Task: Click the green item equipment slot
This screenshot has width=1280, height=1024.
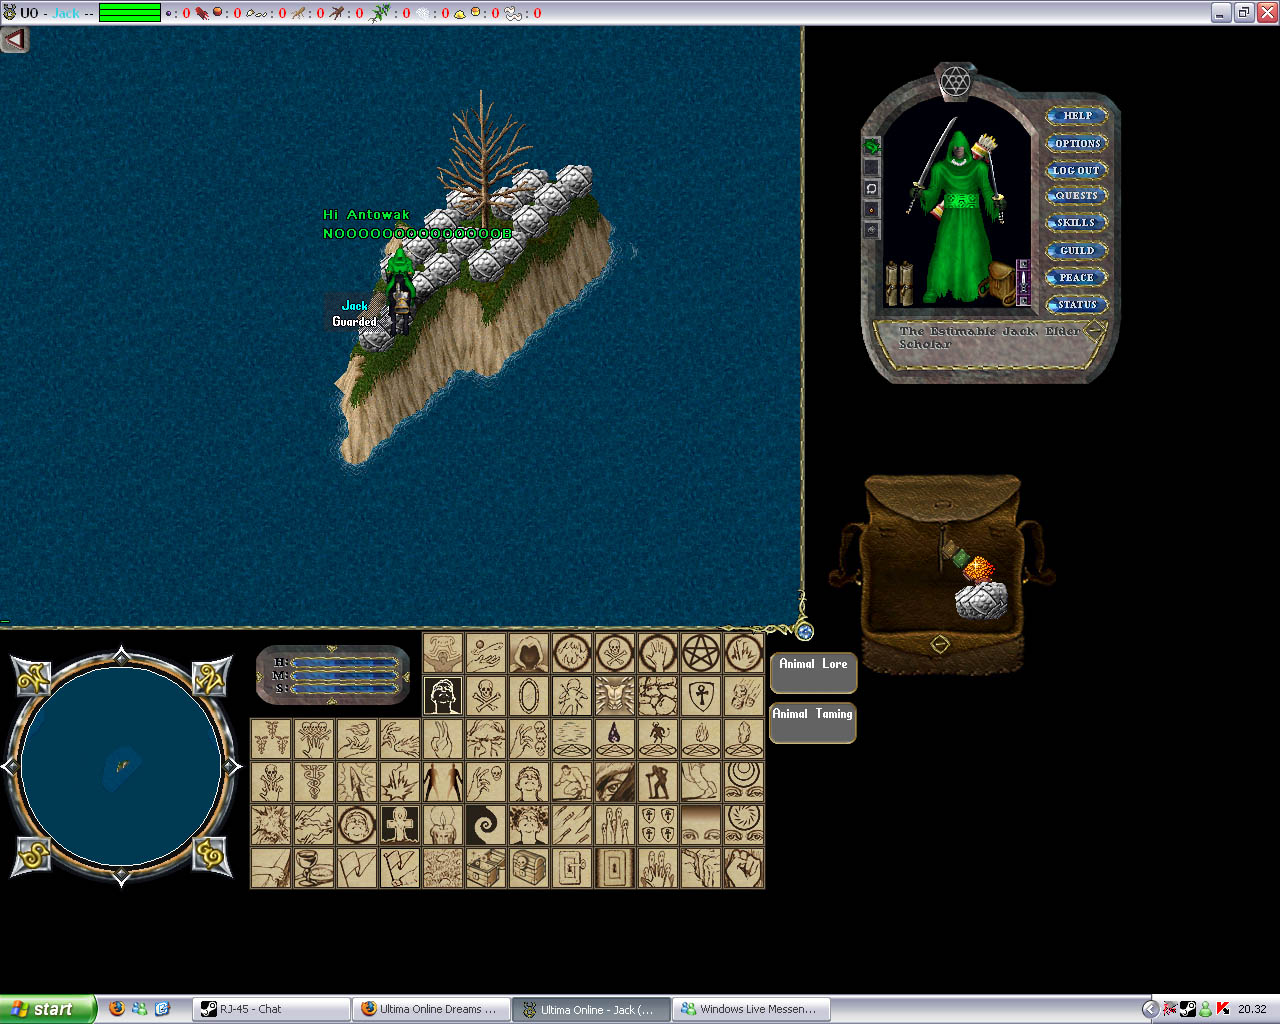Action: pos(872,147)
